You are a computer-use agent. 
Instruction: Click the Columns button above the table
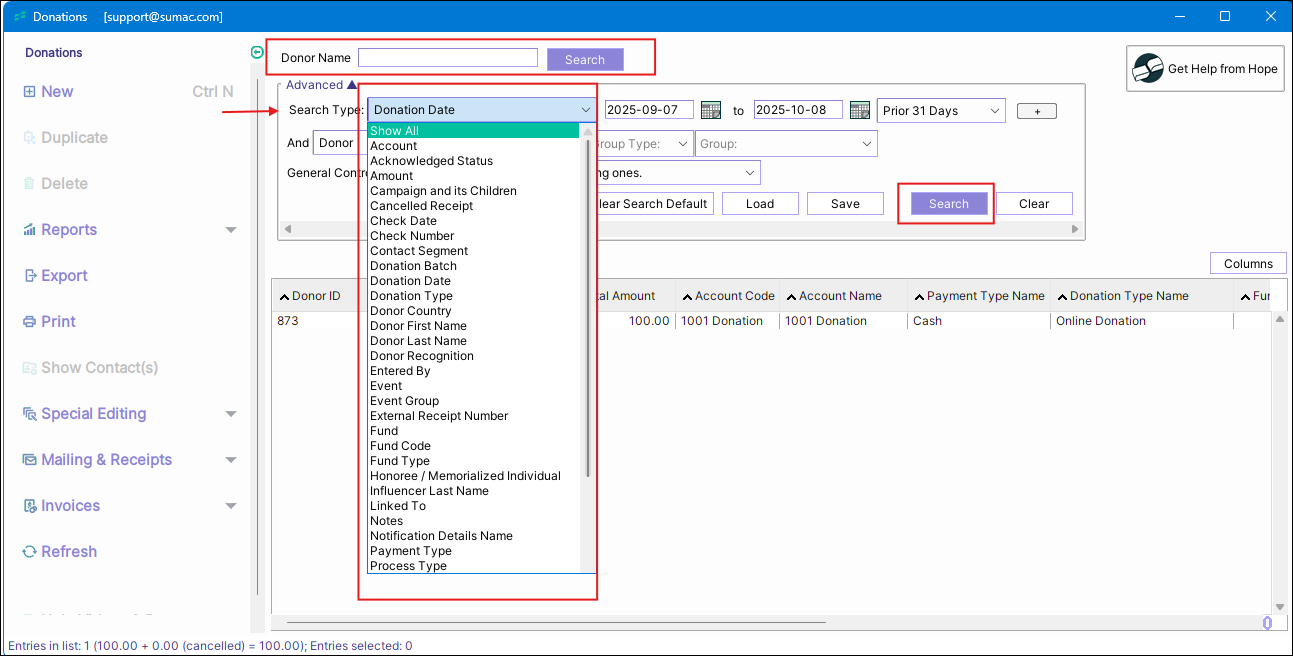coord(1247,264)
